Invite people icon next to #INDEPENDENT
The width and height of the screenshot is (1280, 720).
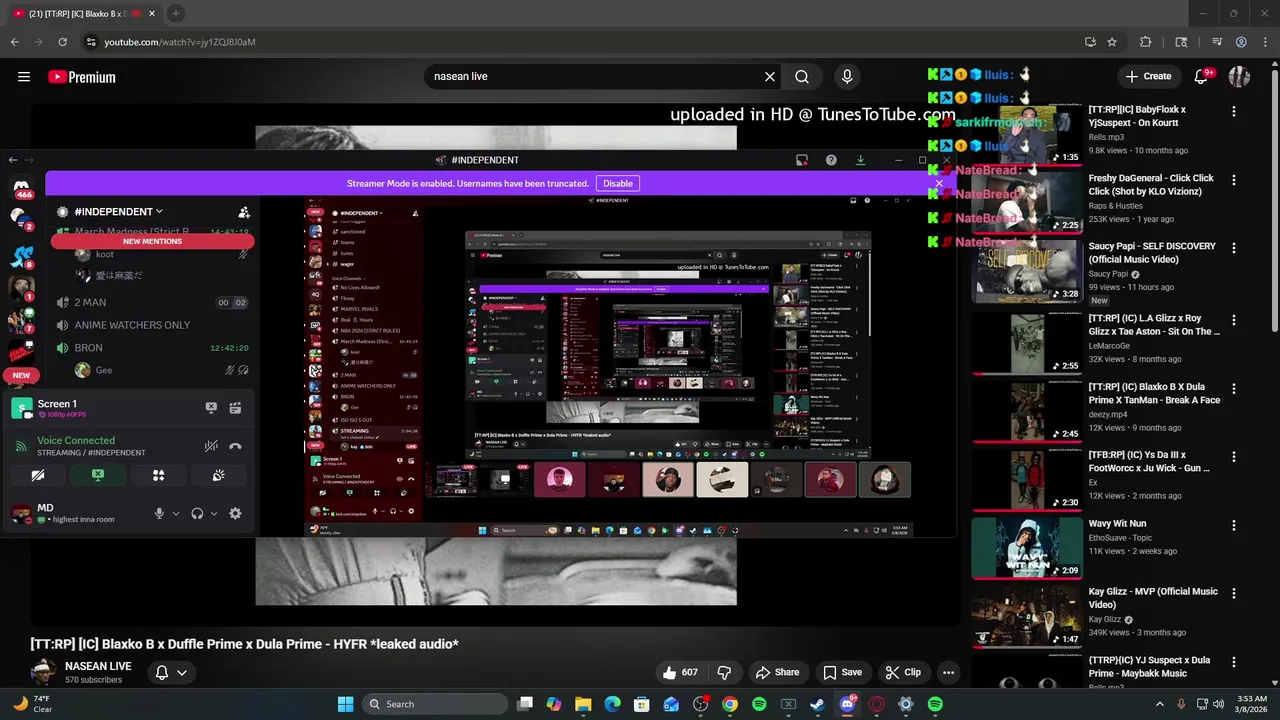pyautogui.click(x=244, y=212)
